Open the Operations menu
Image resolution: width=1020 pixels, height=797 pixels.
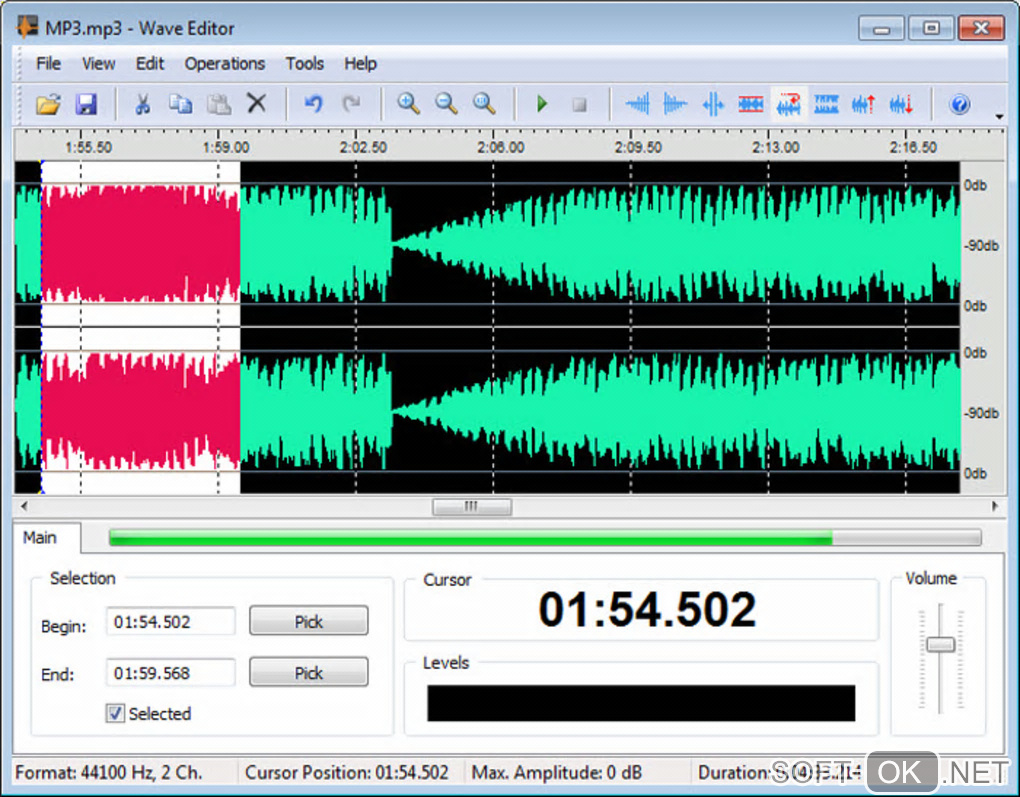(224, 64)
